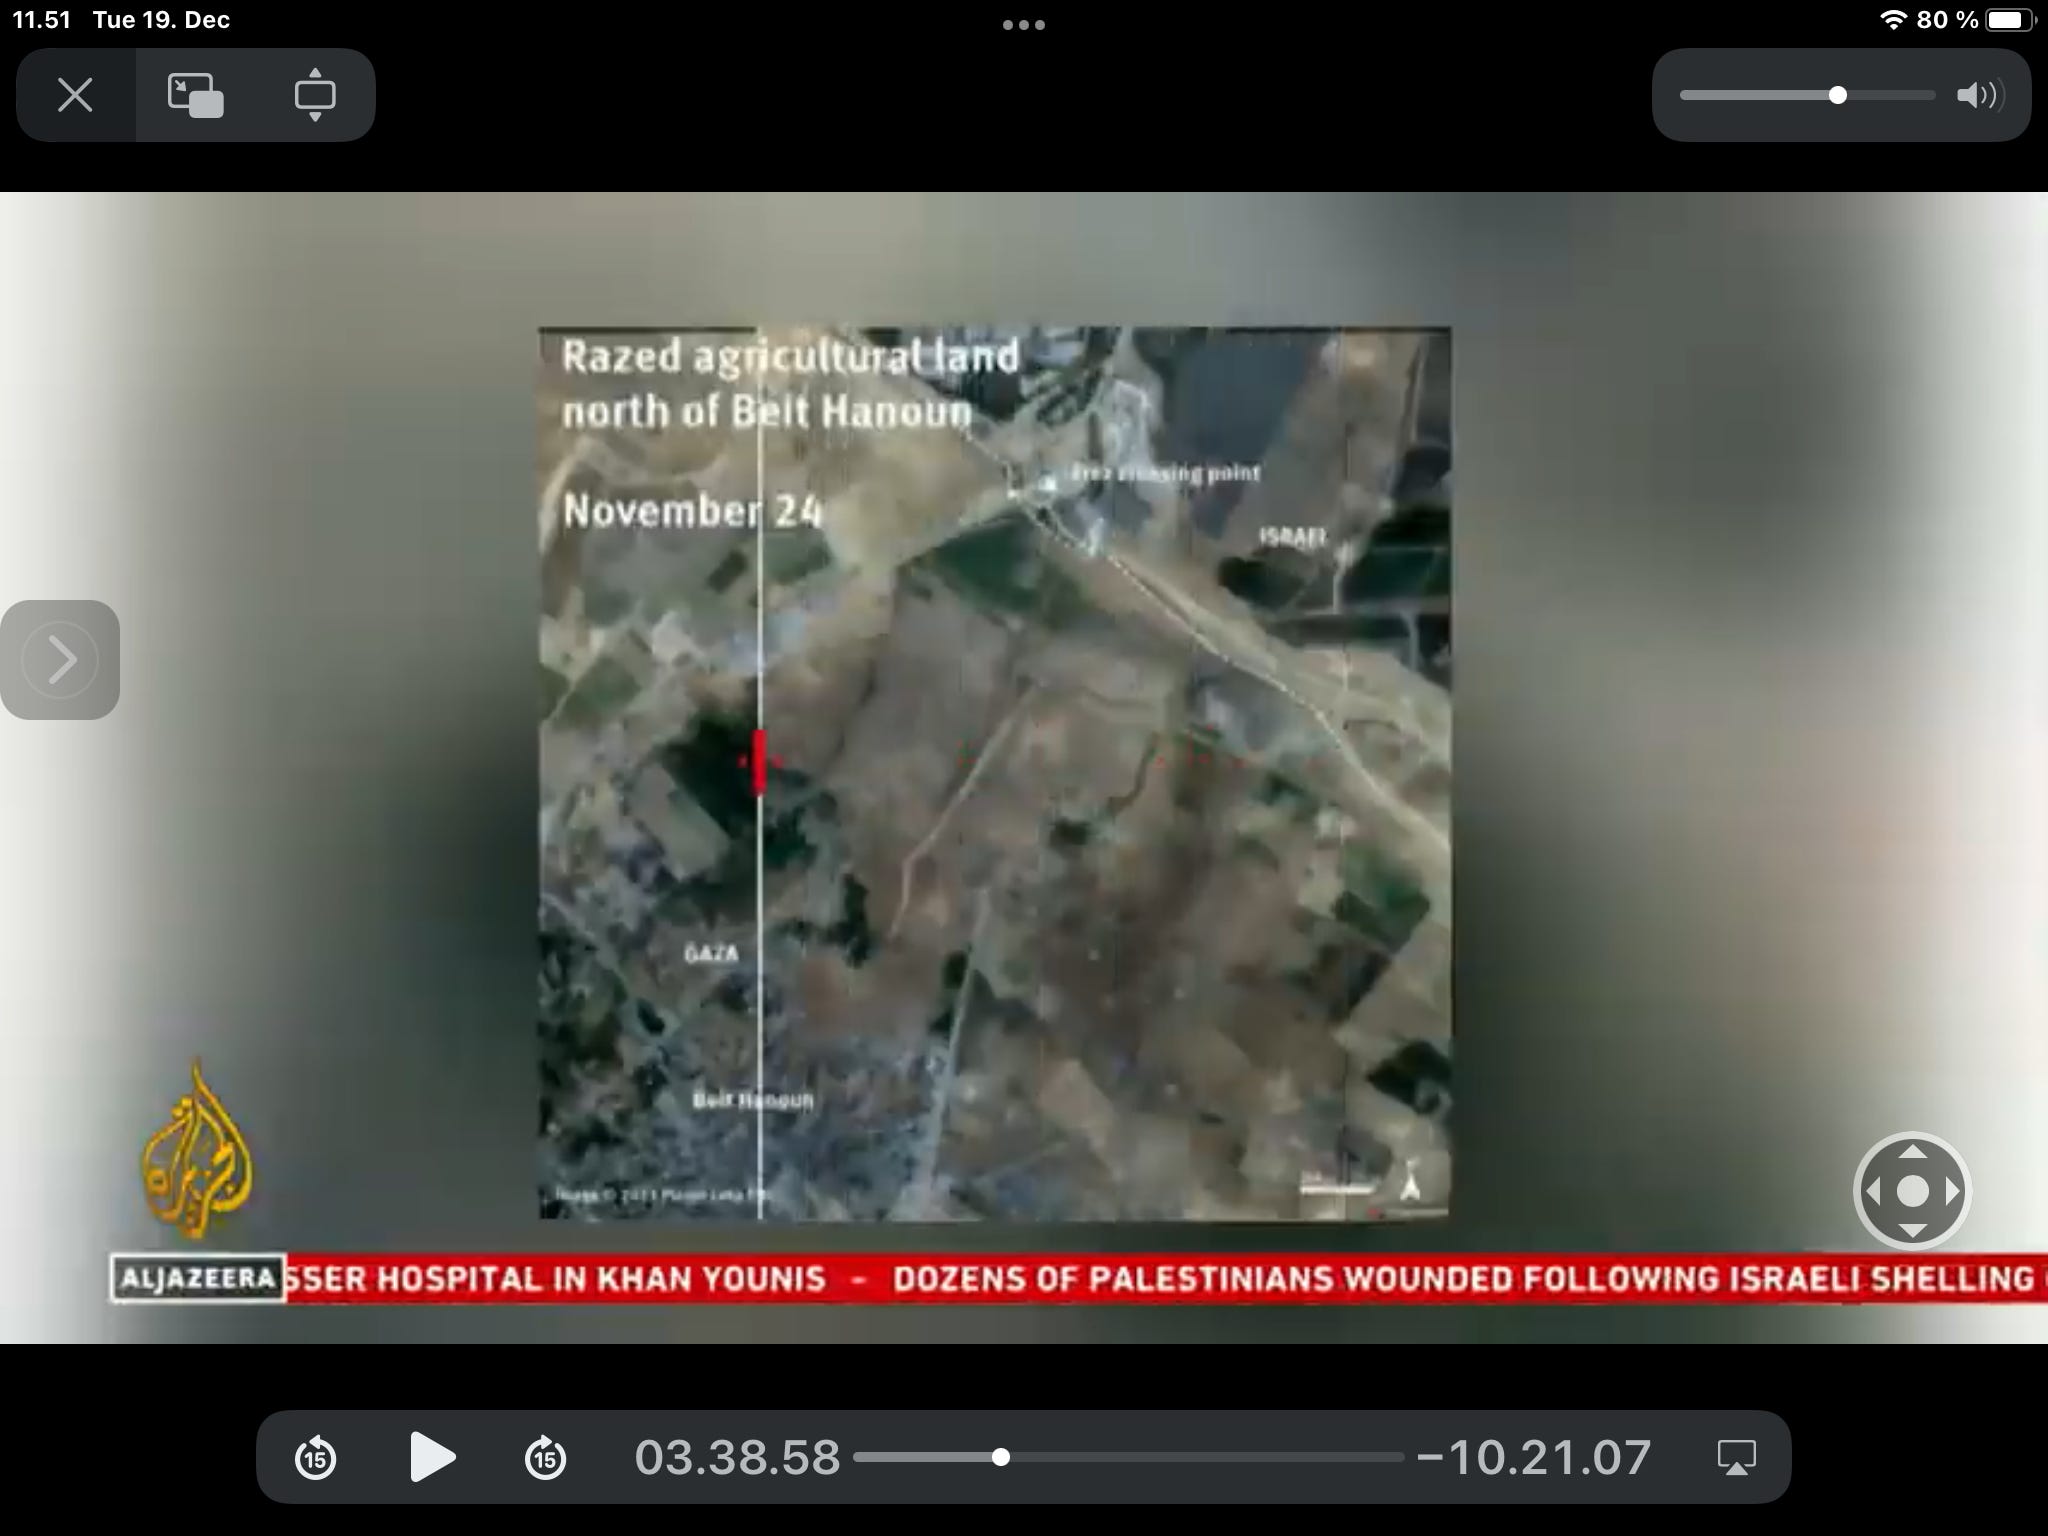Skip forward 15 seconds
The height and width of the screenshot is (1536, 2048).
tap(545, 1457)
